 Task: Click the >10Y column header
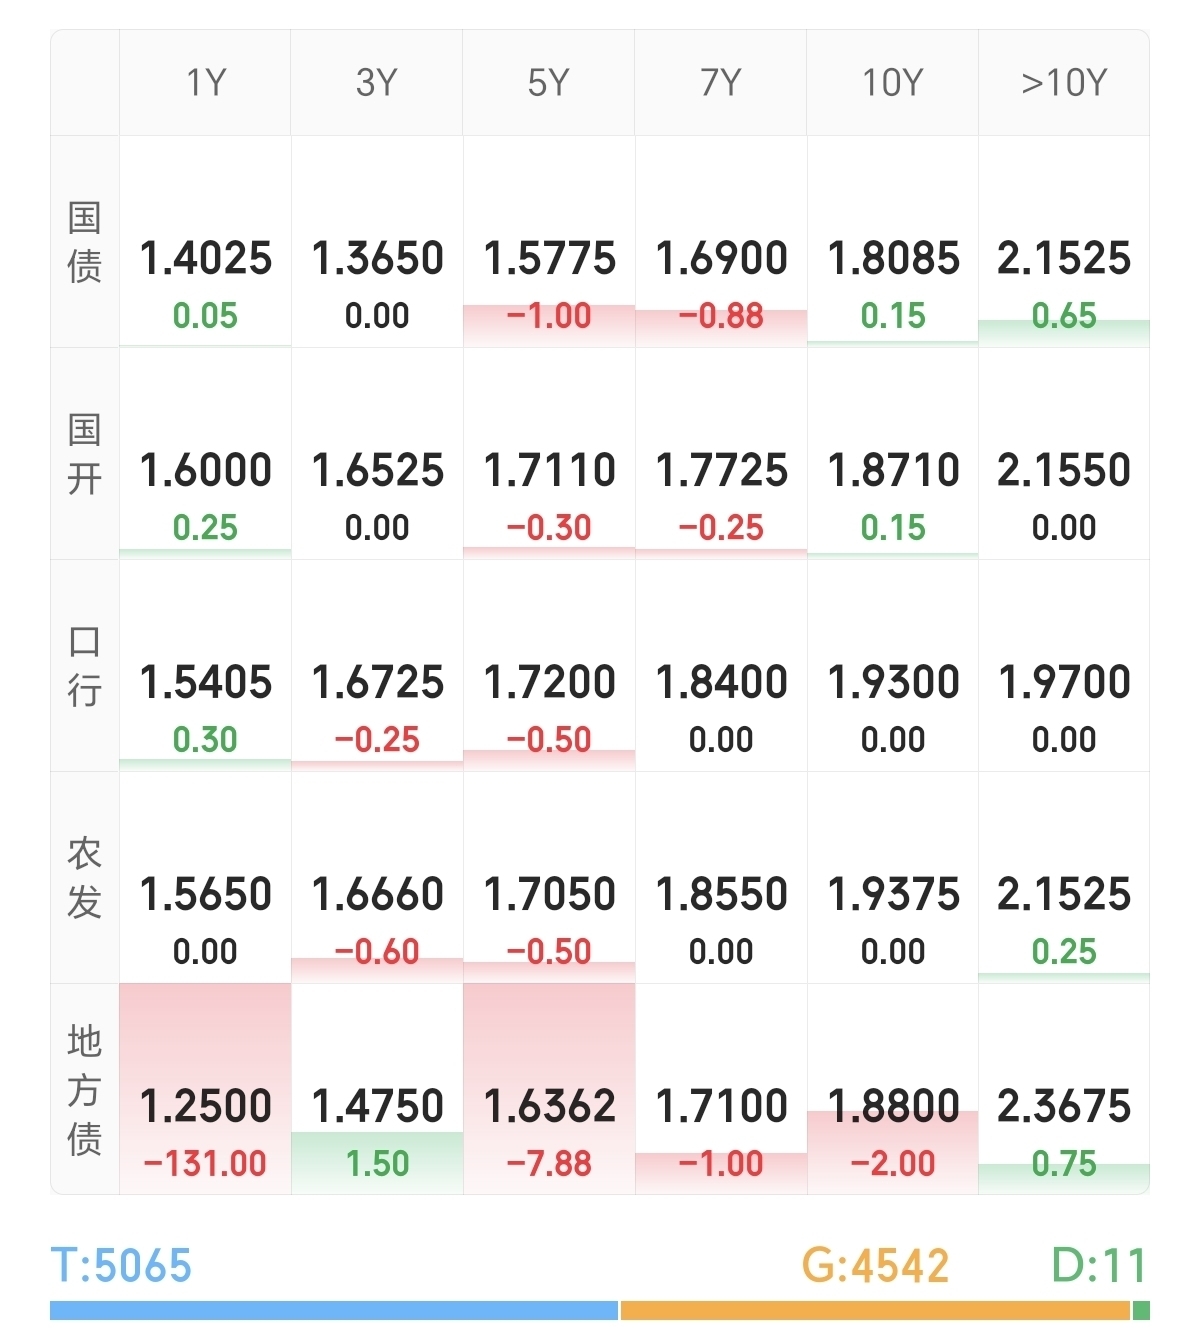(x=1064, y=83)
